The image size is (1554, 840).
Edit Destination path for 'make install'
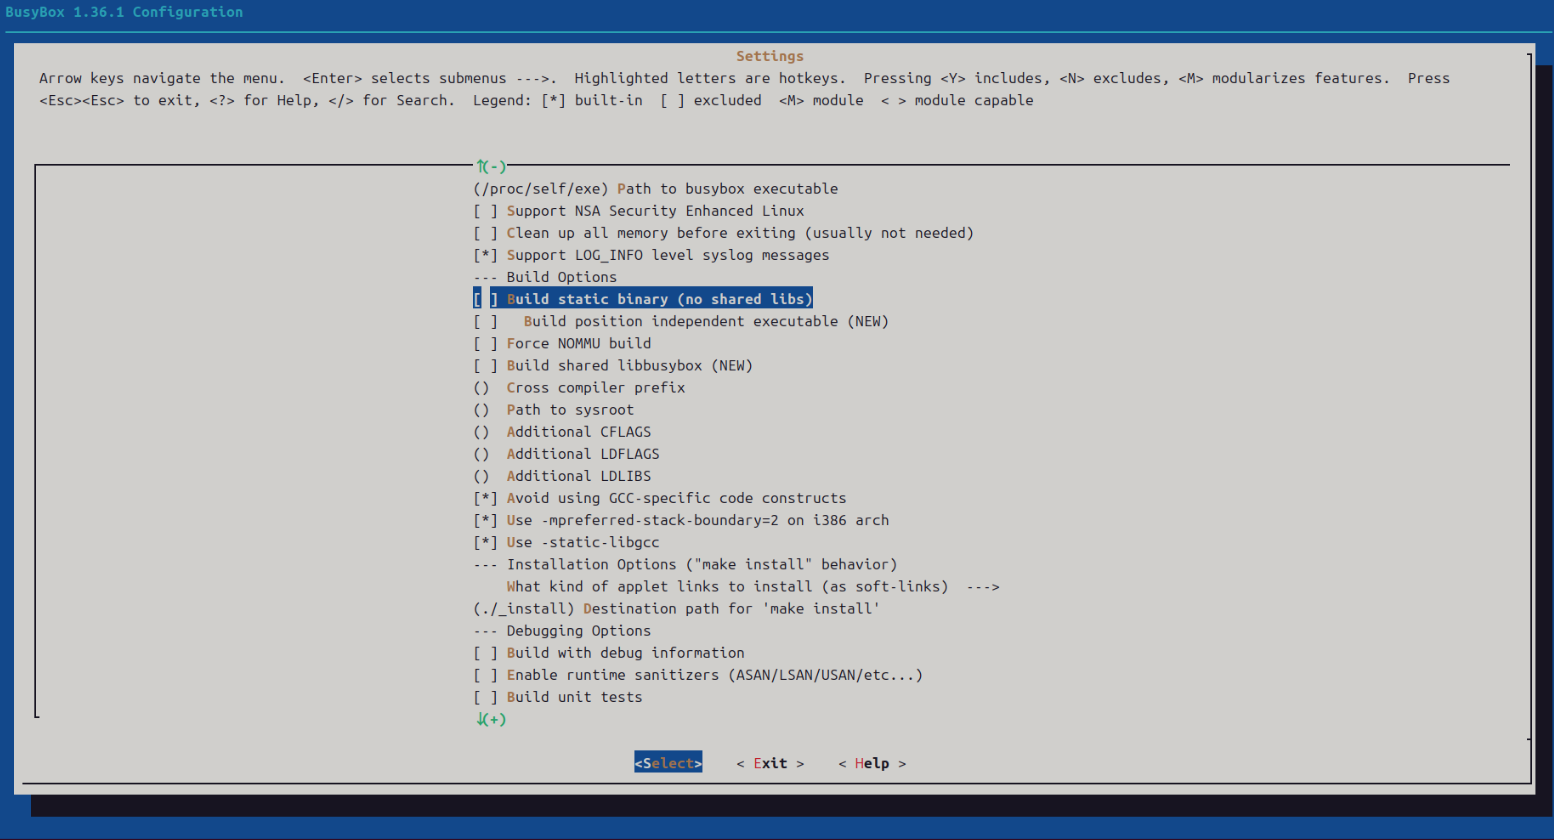pos(677,608)
